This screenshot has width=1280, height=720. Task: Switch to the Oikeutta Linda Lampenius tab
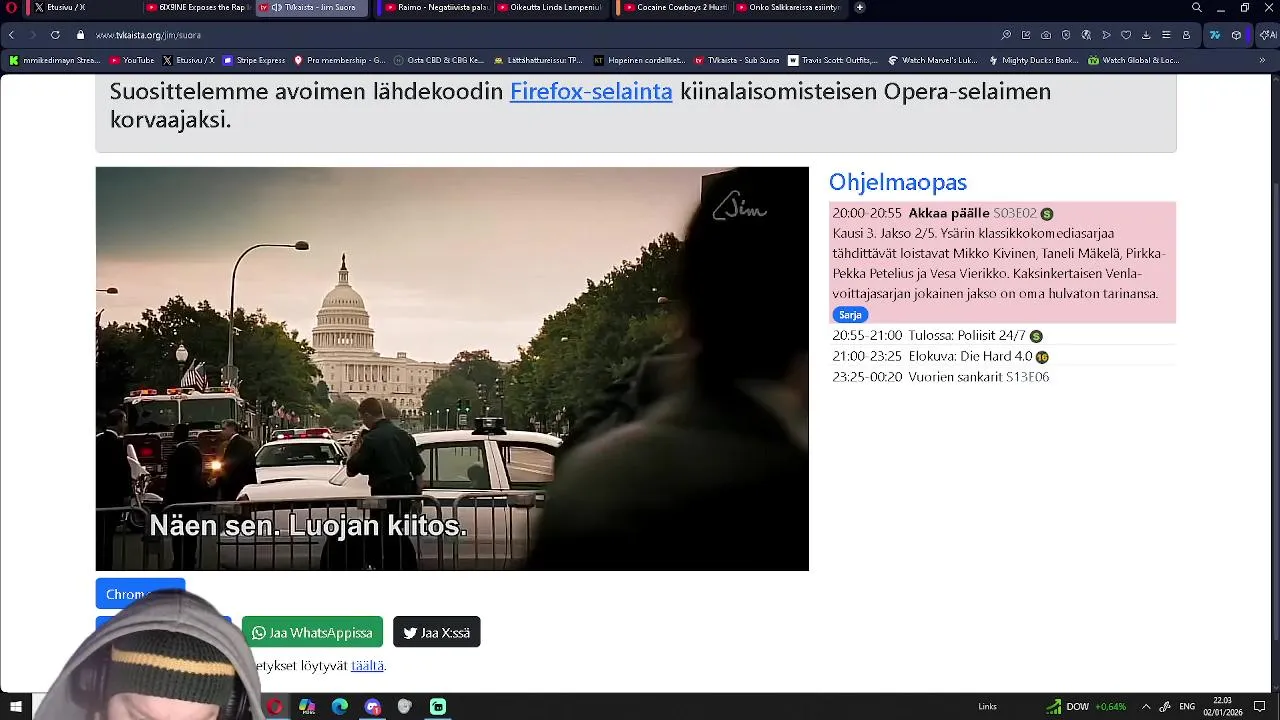point(550,7)
